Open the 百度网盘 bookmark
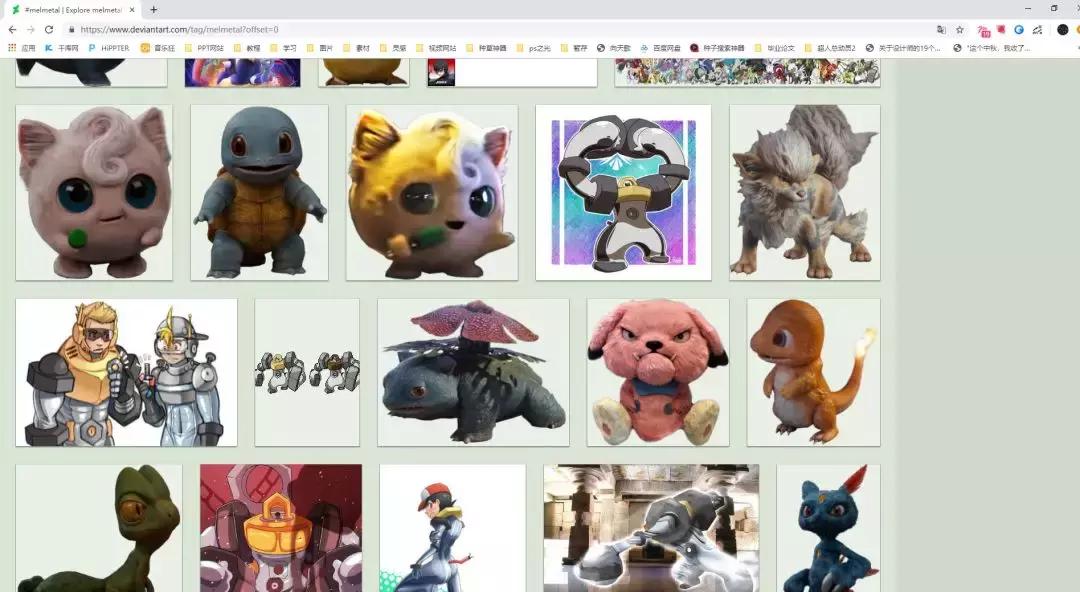1080x592 pixels. (x=661, y=48)
